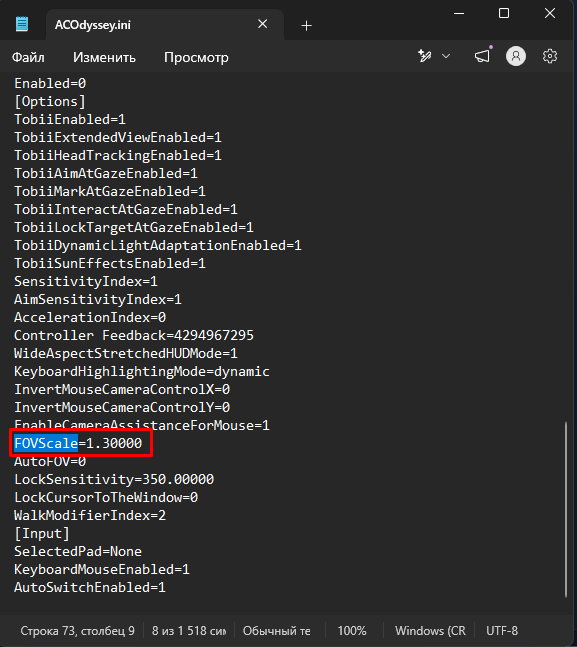
Task: Open the 100% zoom level control
Action: [x=352, y=630]
